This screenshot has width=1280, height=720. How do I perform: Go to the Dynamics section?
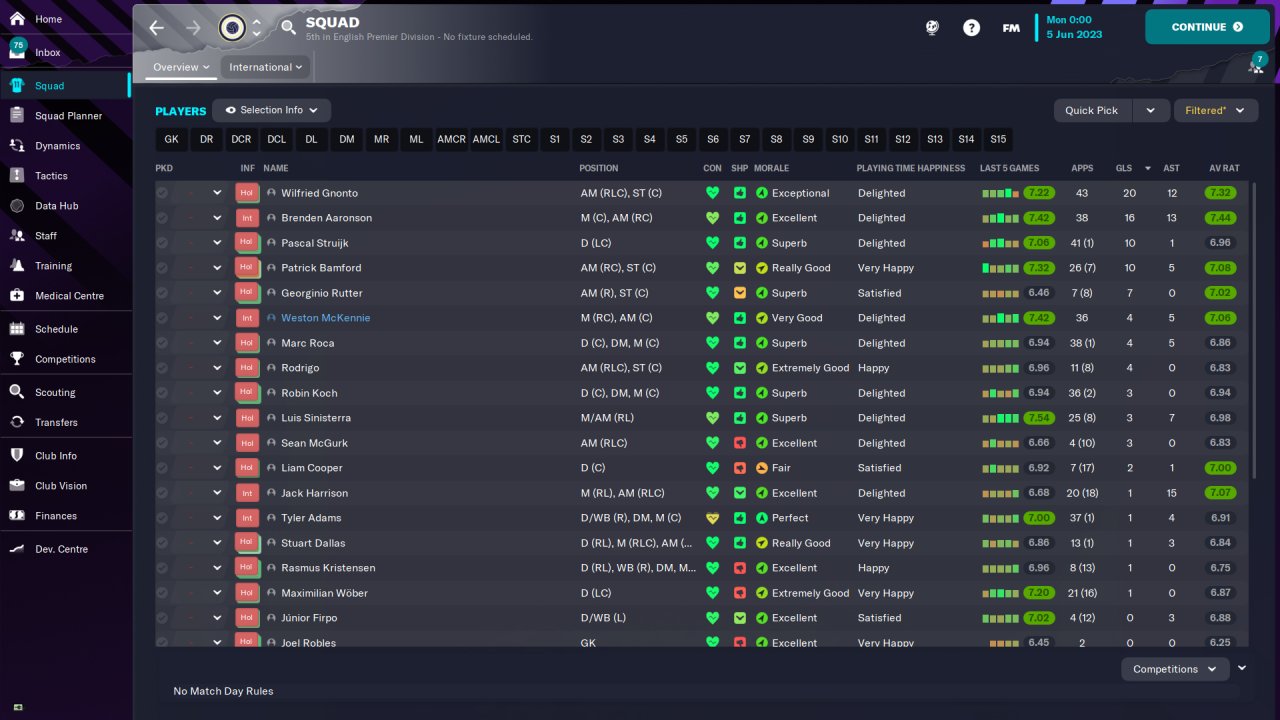(65, 146)
